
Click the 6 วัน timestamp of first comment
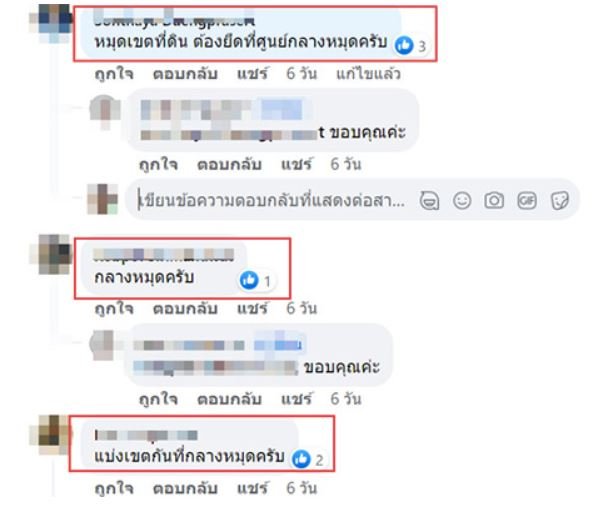tap(302, 73)
